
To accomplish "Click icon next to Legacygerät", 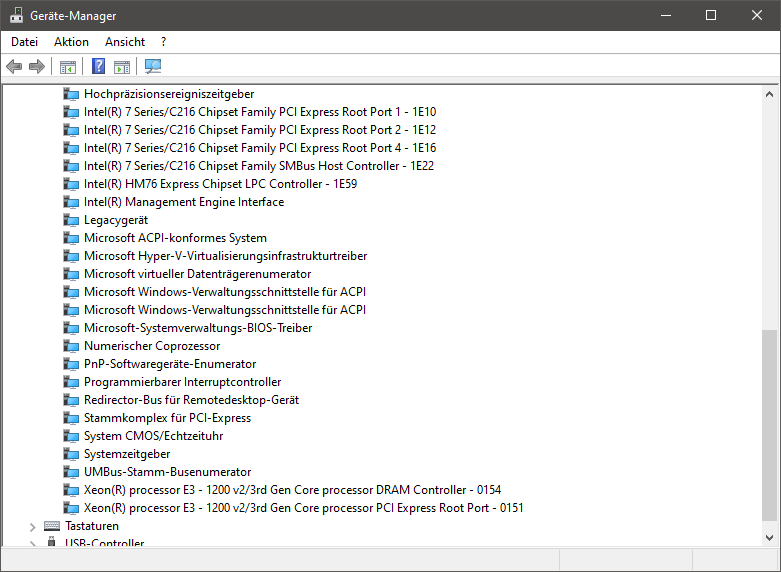I will pyautogui.click(x=71, y=220).
